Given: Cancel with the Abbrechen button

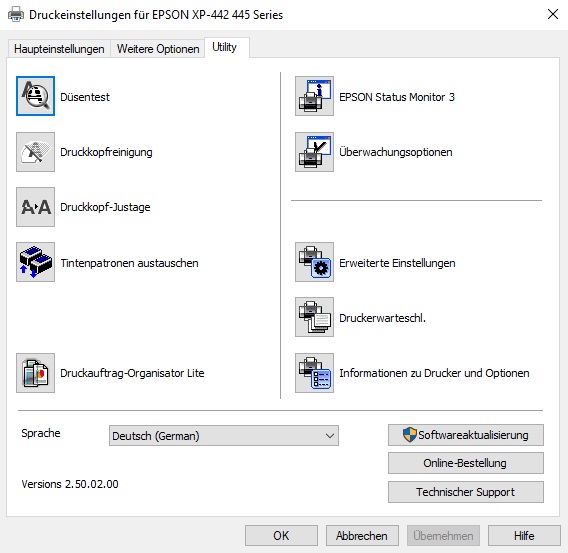Looking at the screenshot, I should pos(362,536).
